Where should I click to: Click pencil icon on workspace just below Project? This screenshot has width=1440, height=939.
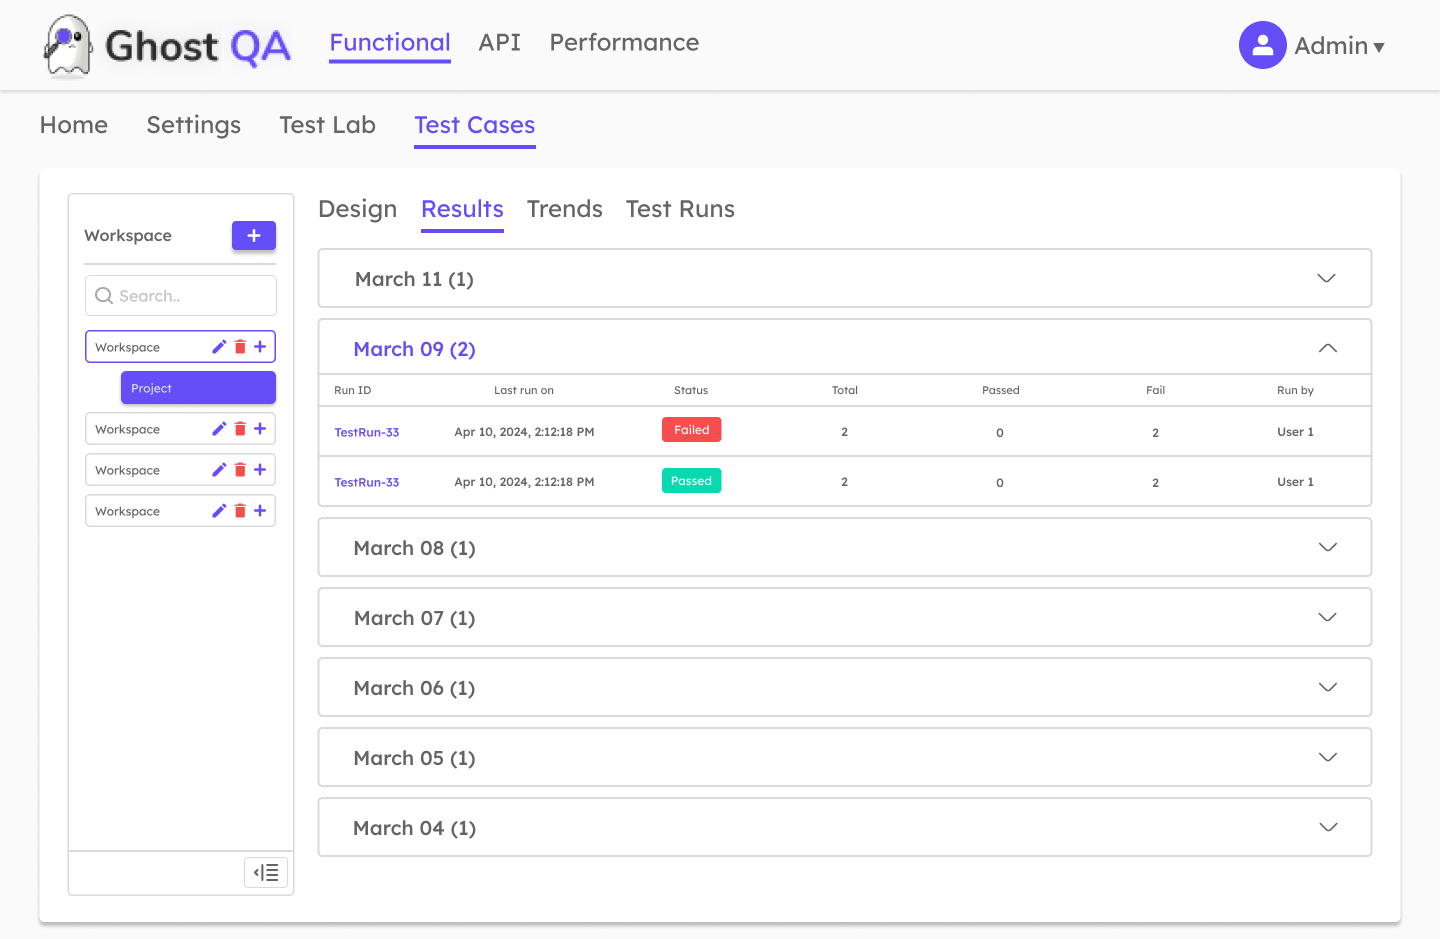point(219,429)
